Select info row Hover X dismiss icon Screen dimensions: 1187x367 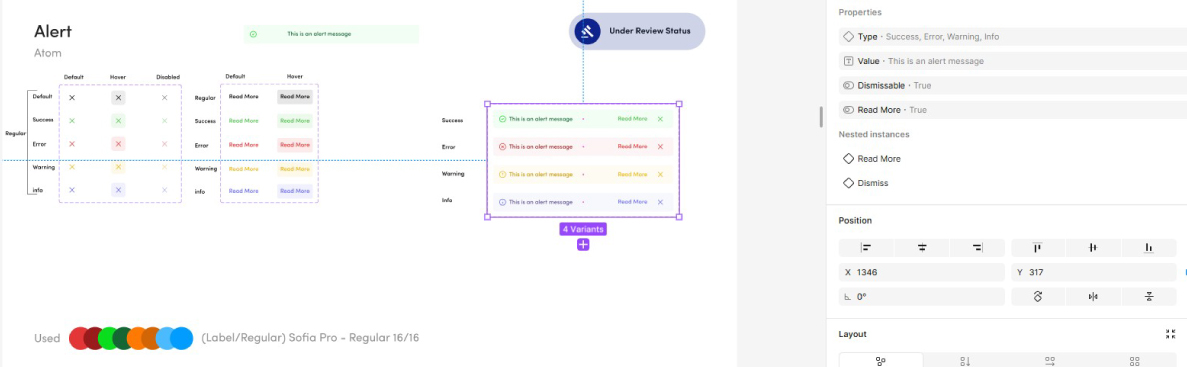point(118,191)
